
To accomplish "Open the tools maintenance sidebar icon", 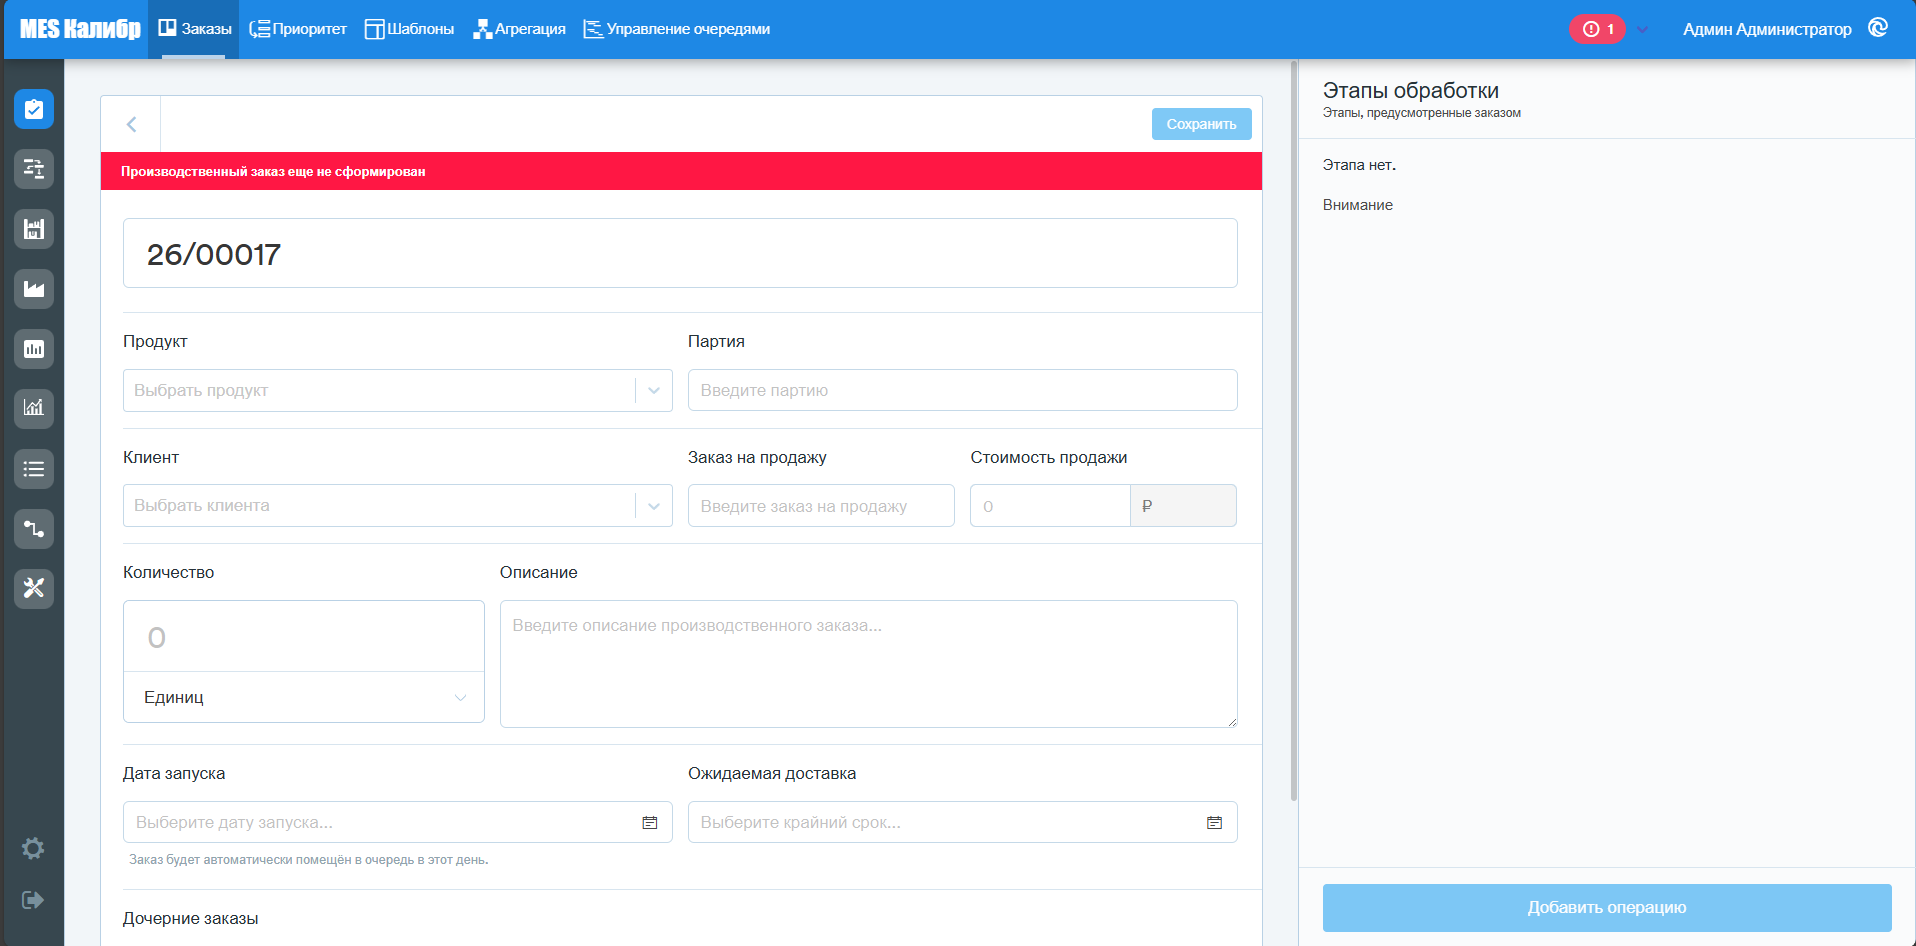I will click(x=34, y=588).
